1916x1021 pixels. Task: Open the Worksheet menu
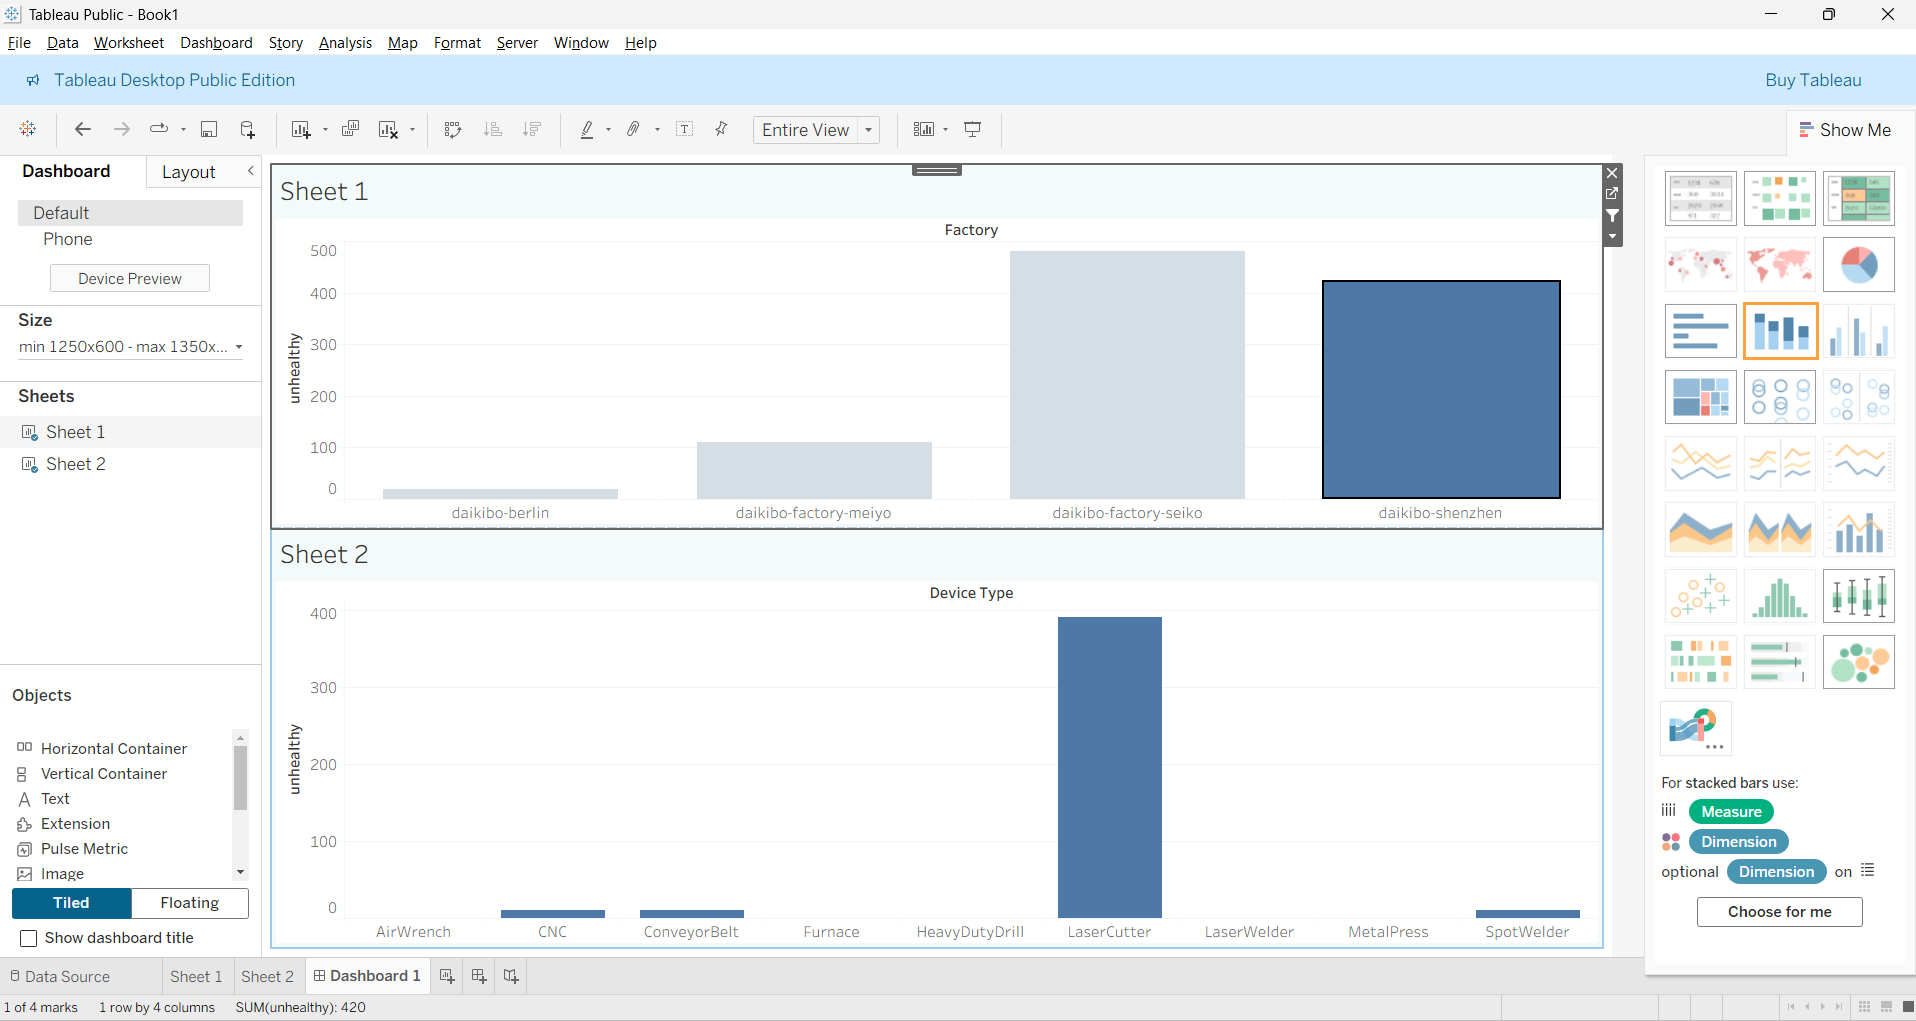click(129, 43)
